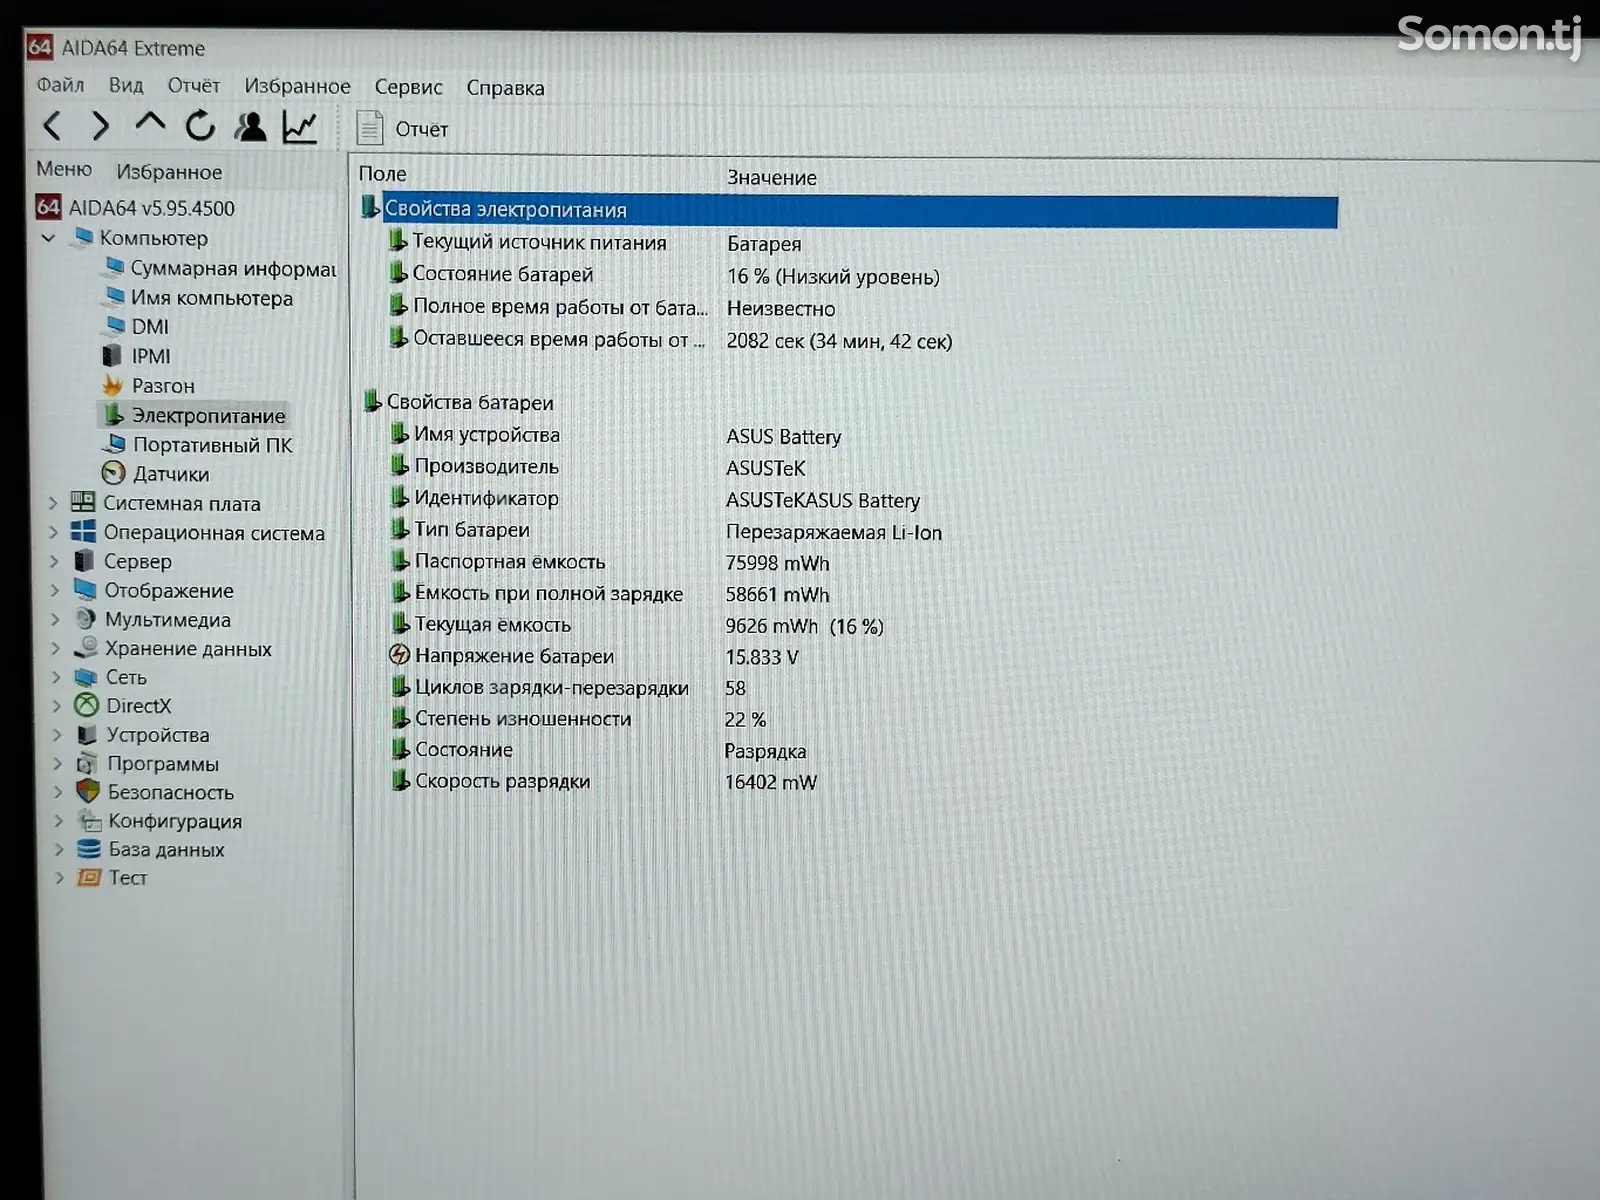Click the Паспортная ёмкость row

509,562
